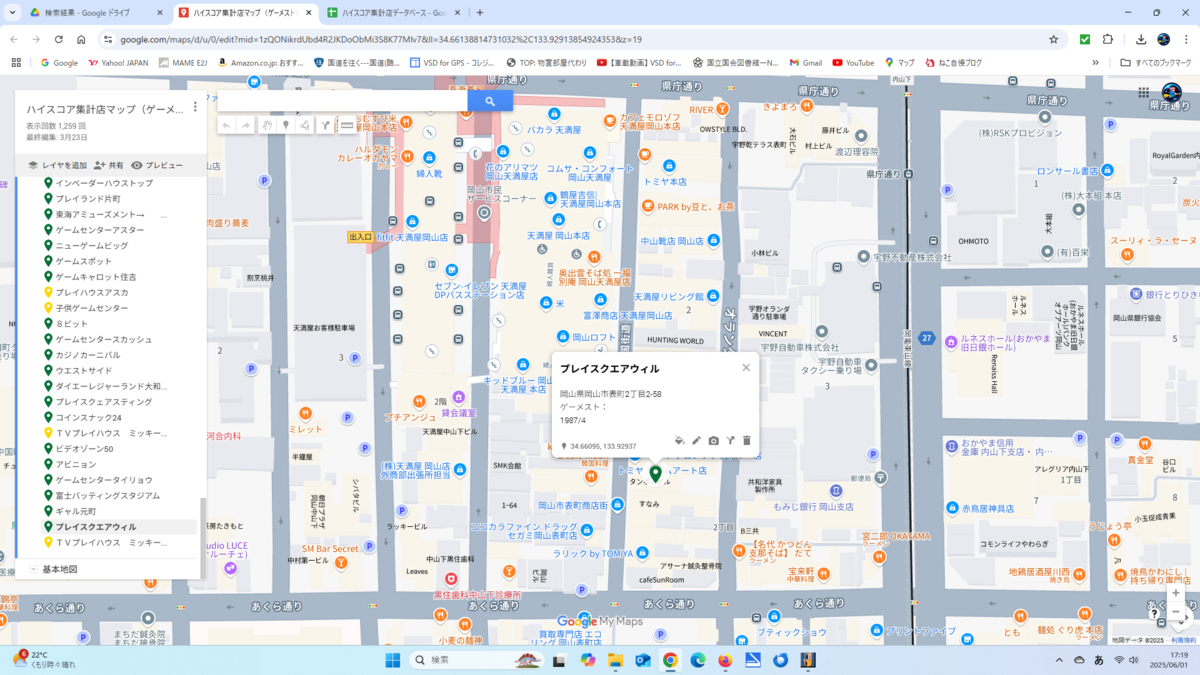Select the add directions tool

point(325,126)
